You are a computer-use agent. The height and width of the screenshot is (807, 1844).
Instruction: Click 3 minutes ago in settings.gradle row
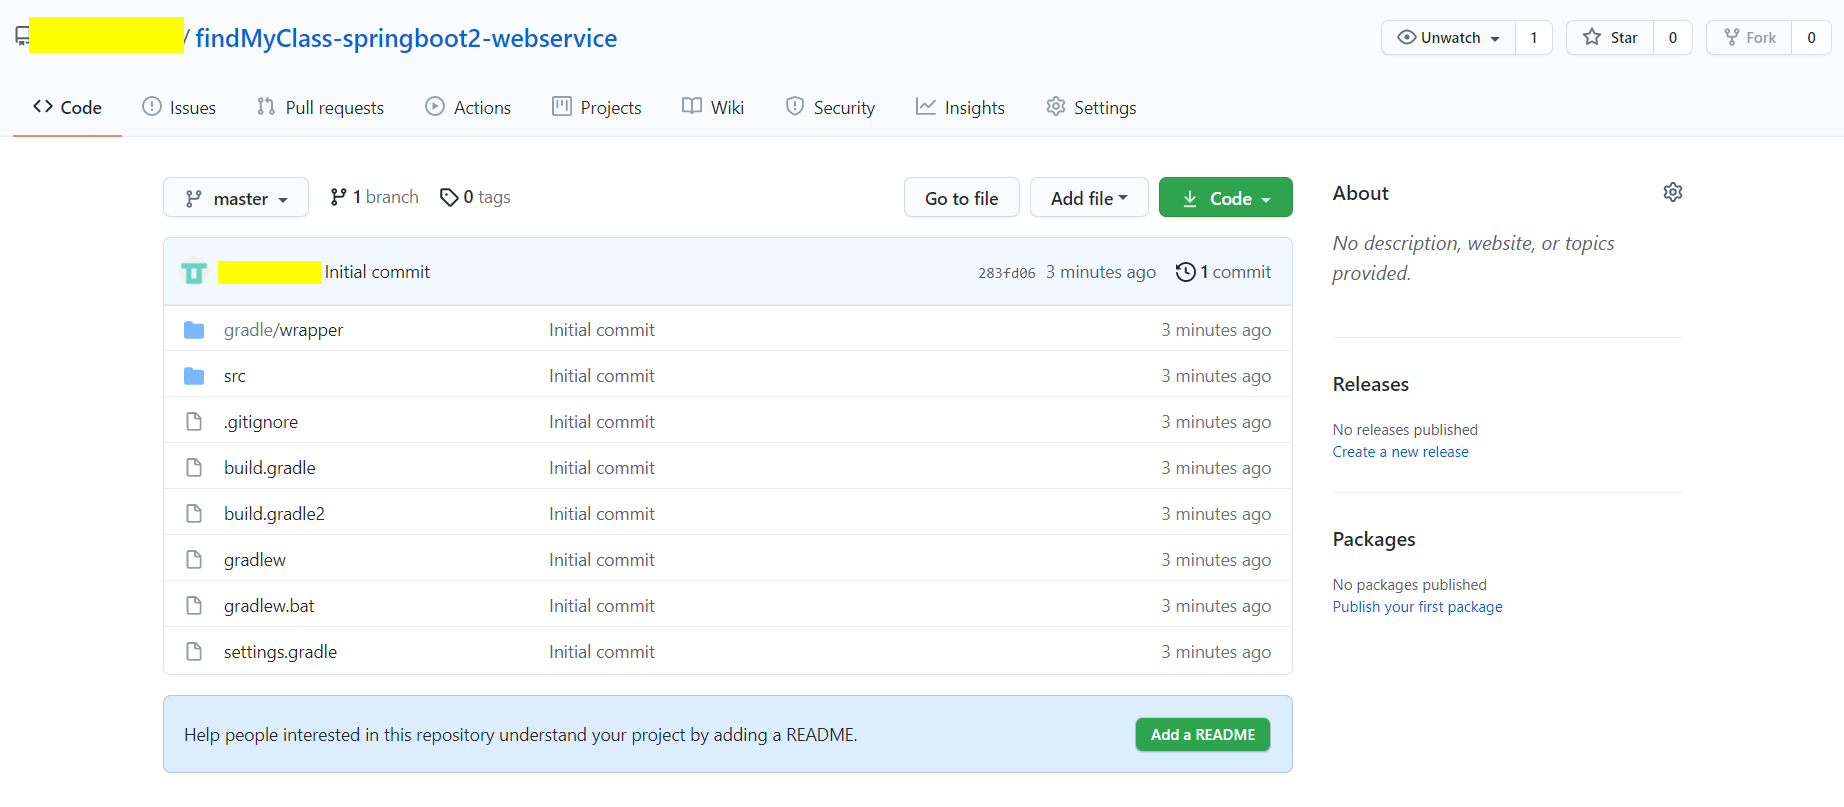click(1216, 652)
